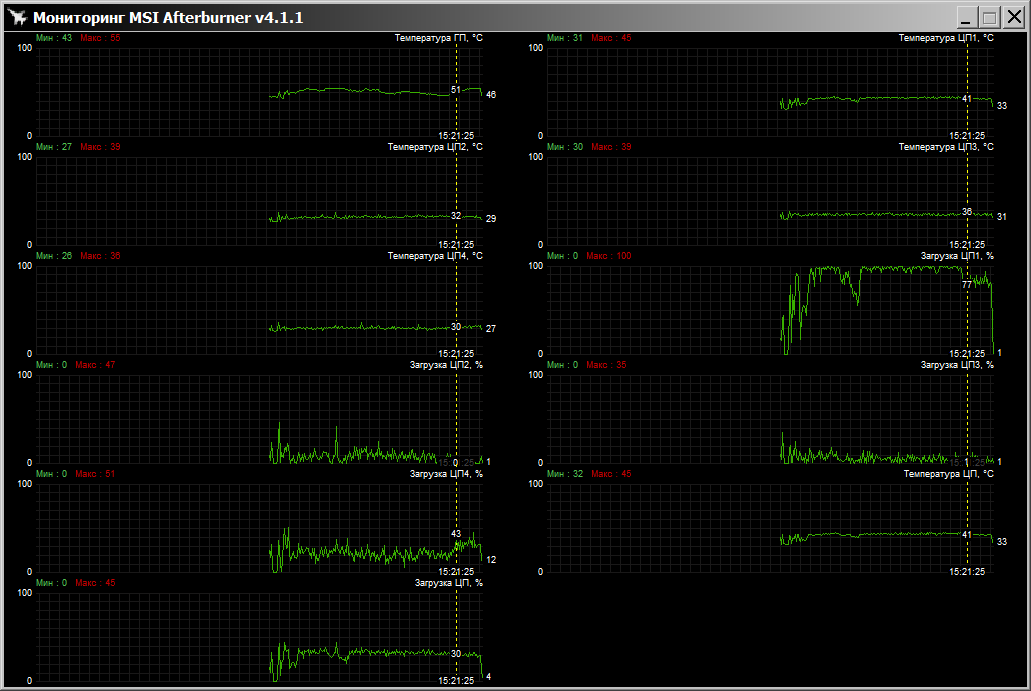The width and height of the screenshot is (1031, 691).
Task: Click the maximize button in title bar
Action: pos(989,17)
